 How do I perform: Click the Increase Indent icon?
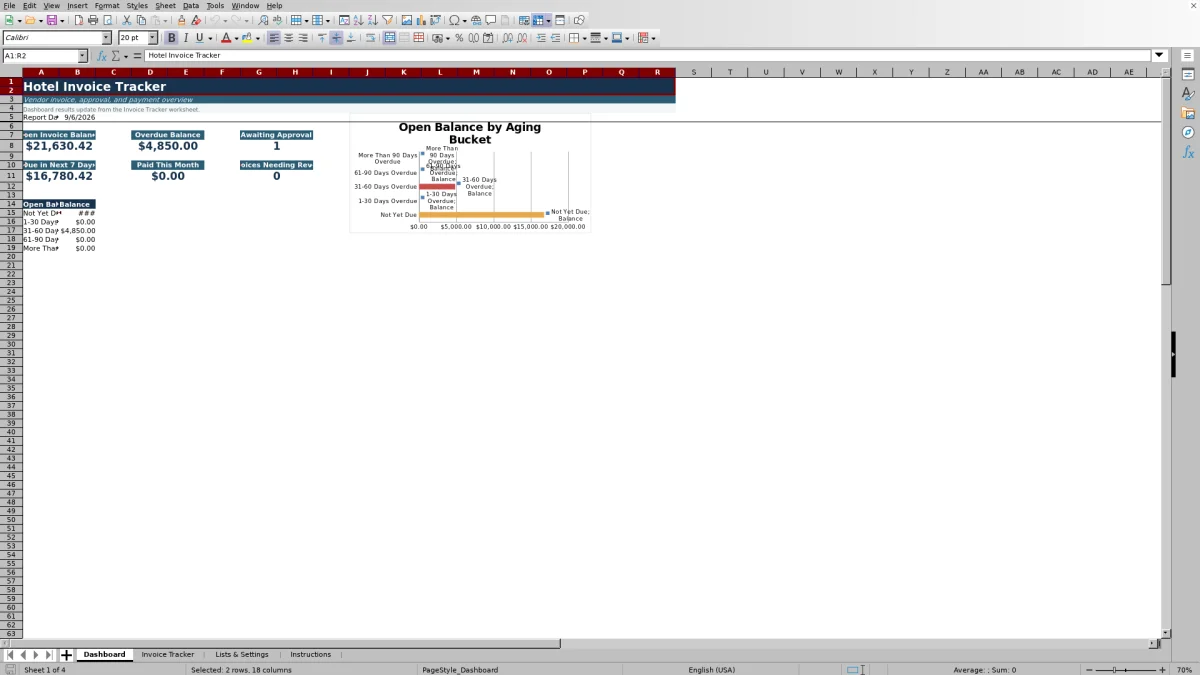click(541, 38)
